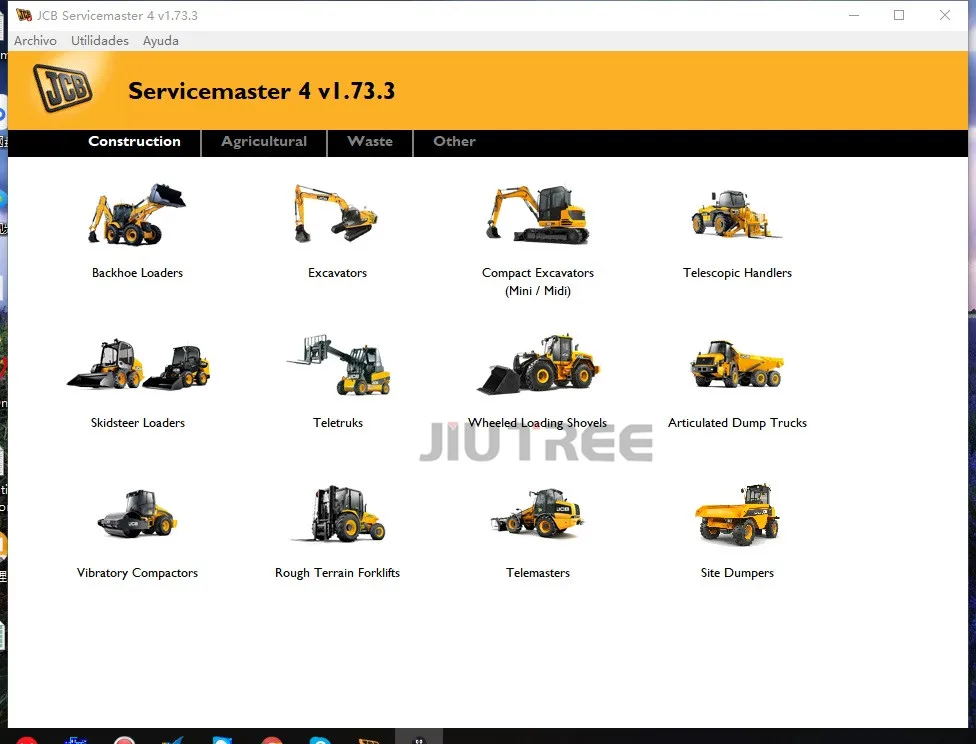Select the Other equipment tab
Viewport: 976px width, 744px height.
(x=454, y=142)
